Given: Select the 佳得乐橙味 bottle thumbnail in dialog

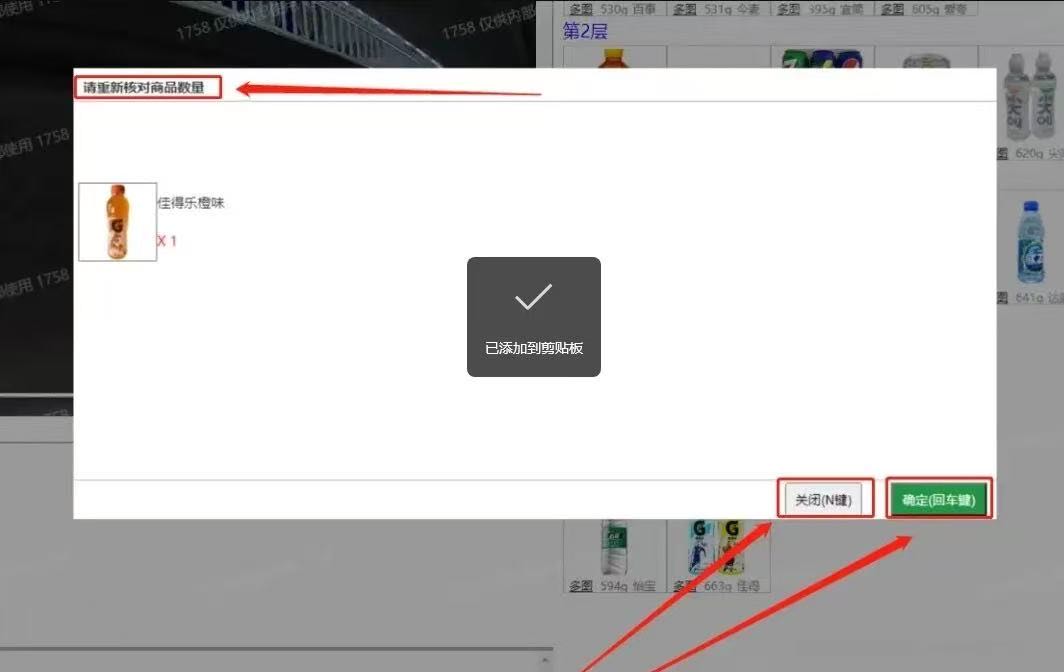Looking at the screenshot, I should click(x=117, y=222).
